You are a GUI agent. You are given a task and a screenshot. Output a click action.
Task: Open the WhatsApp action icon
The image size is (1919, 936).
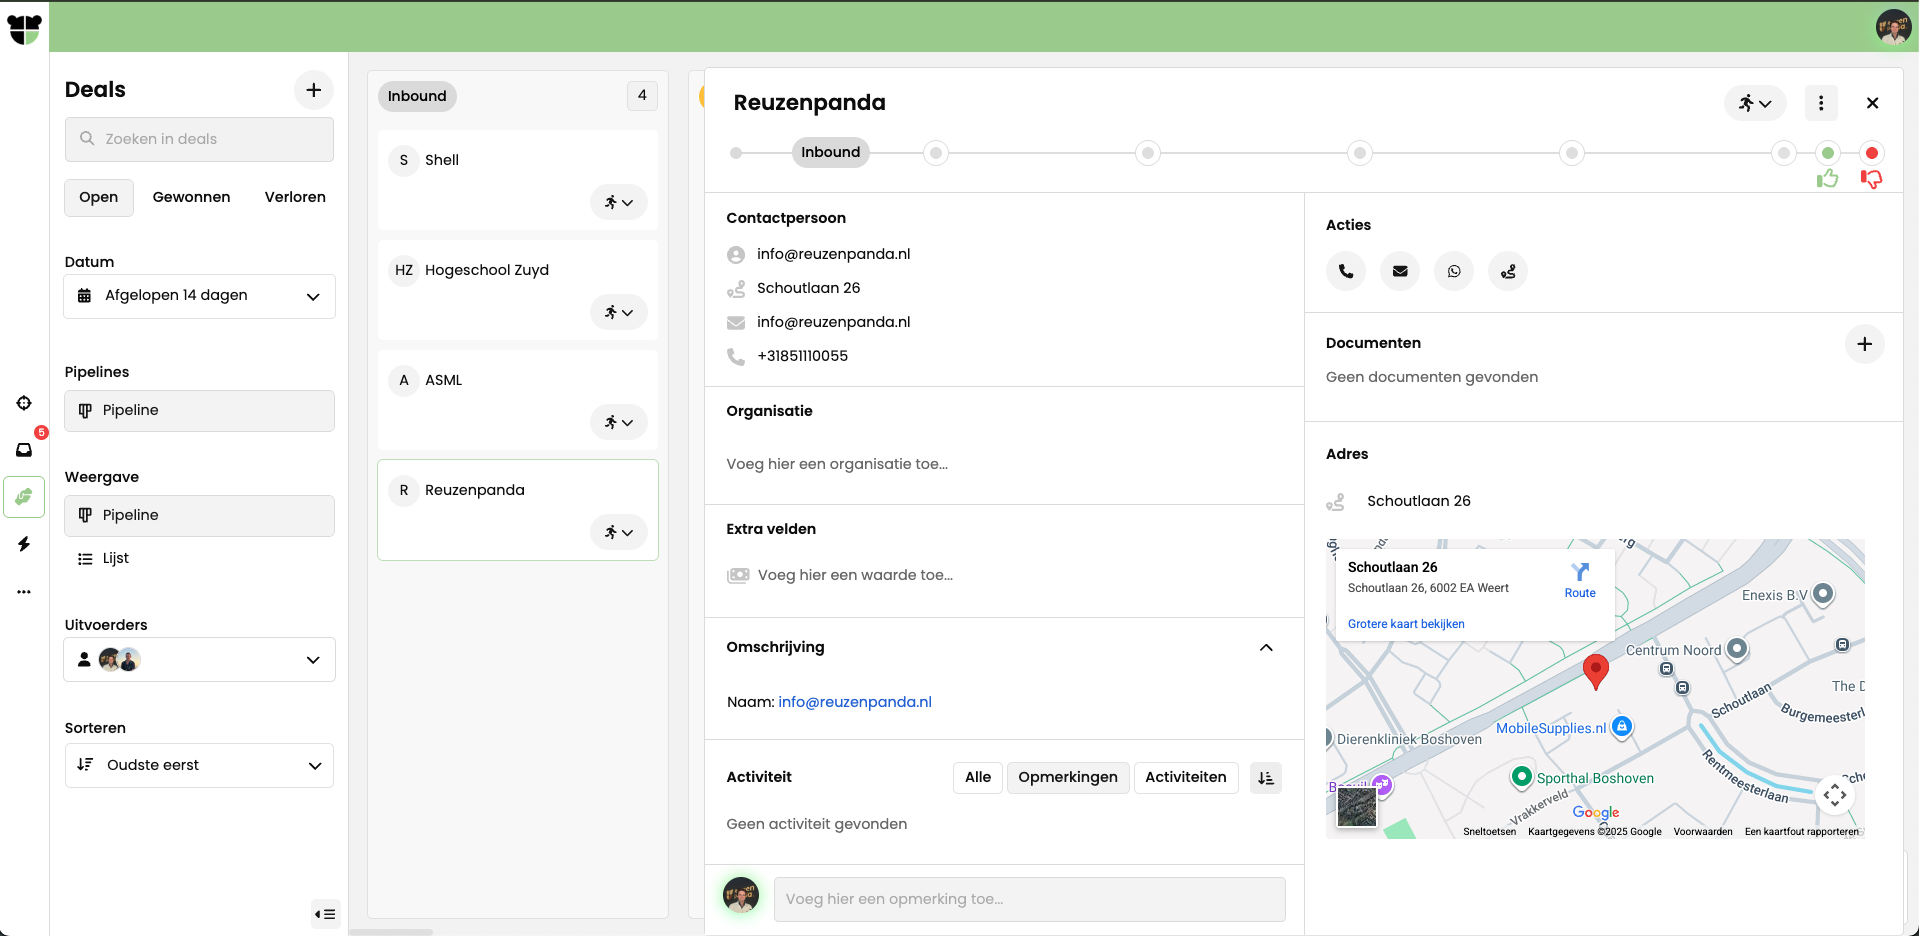[1454, 271]
